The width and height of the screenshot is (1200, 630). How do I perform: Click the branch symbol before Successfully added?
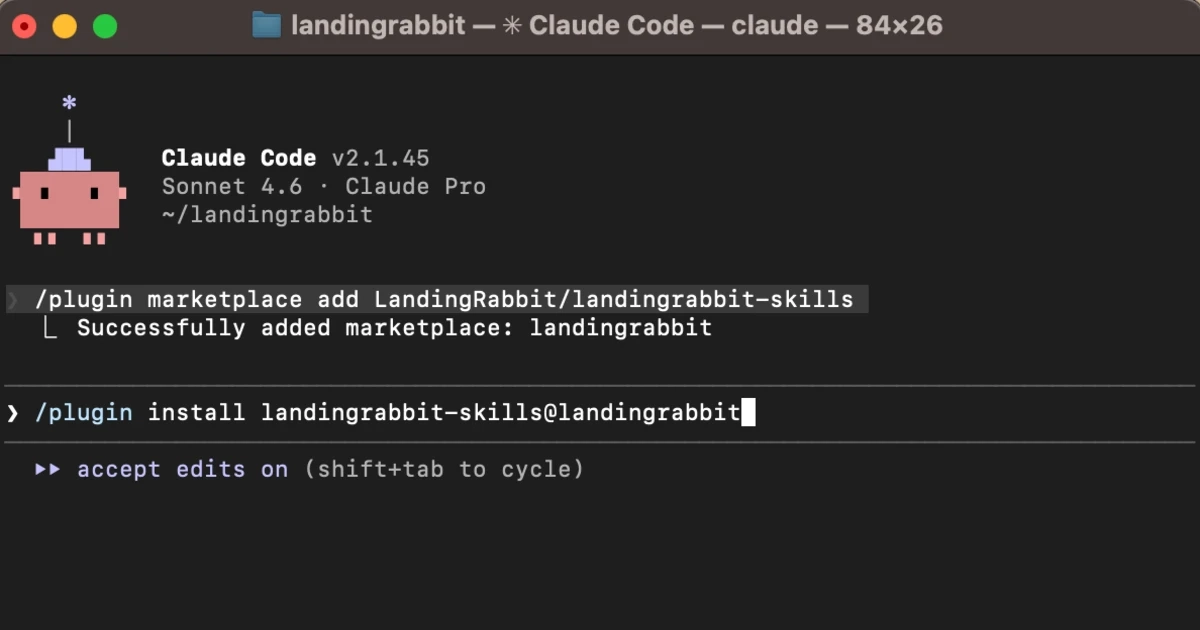click(50, 328)
